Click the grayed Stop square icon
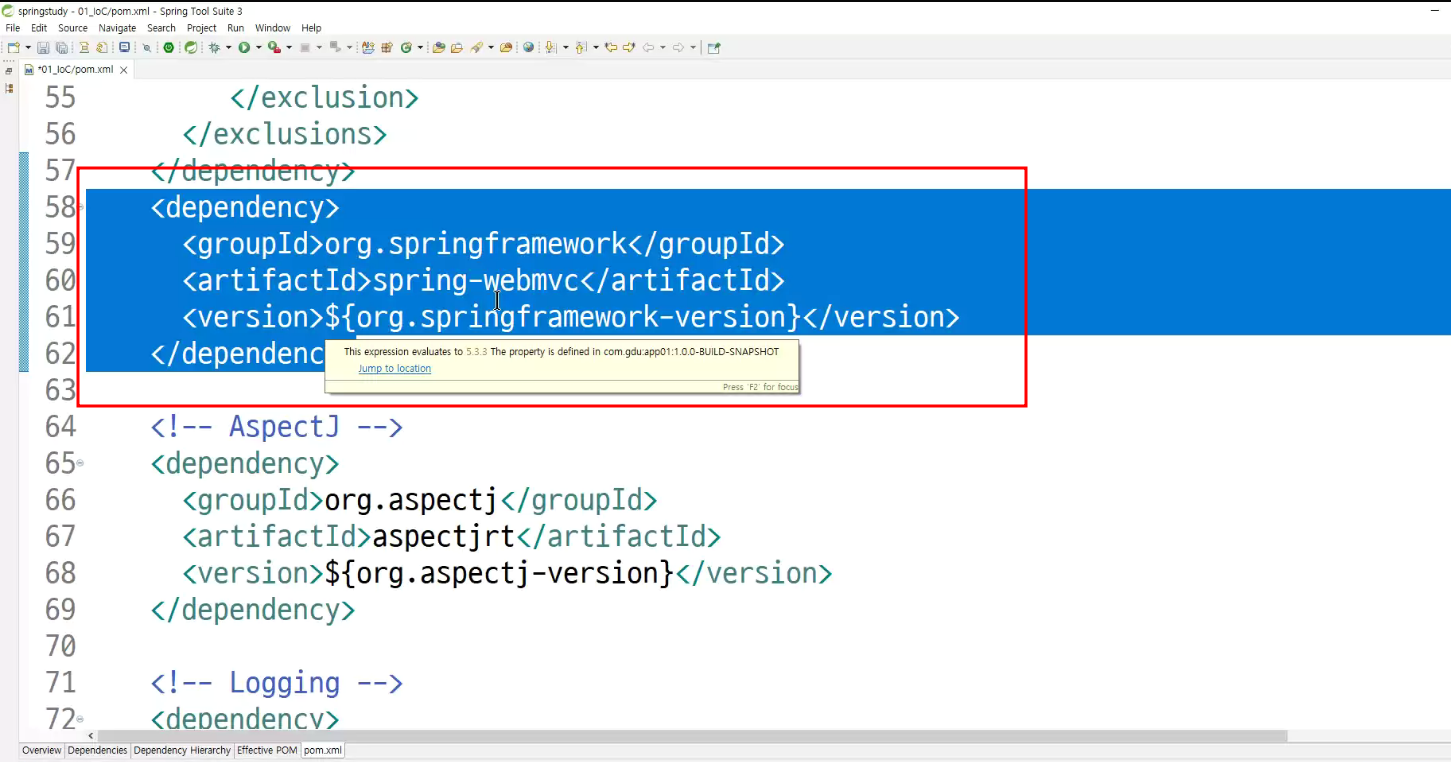The width and height of the screenshot is (1451, 762). [304, 47]
